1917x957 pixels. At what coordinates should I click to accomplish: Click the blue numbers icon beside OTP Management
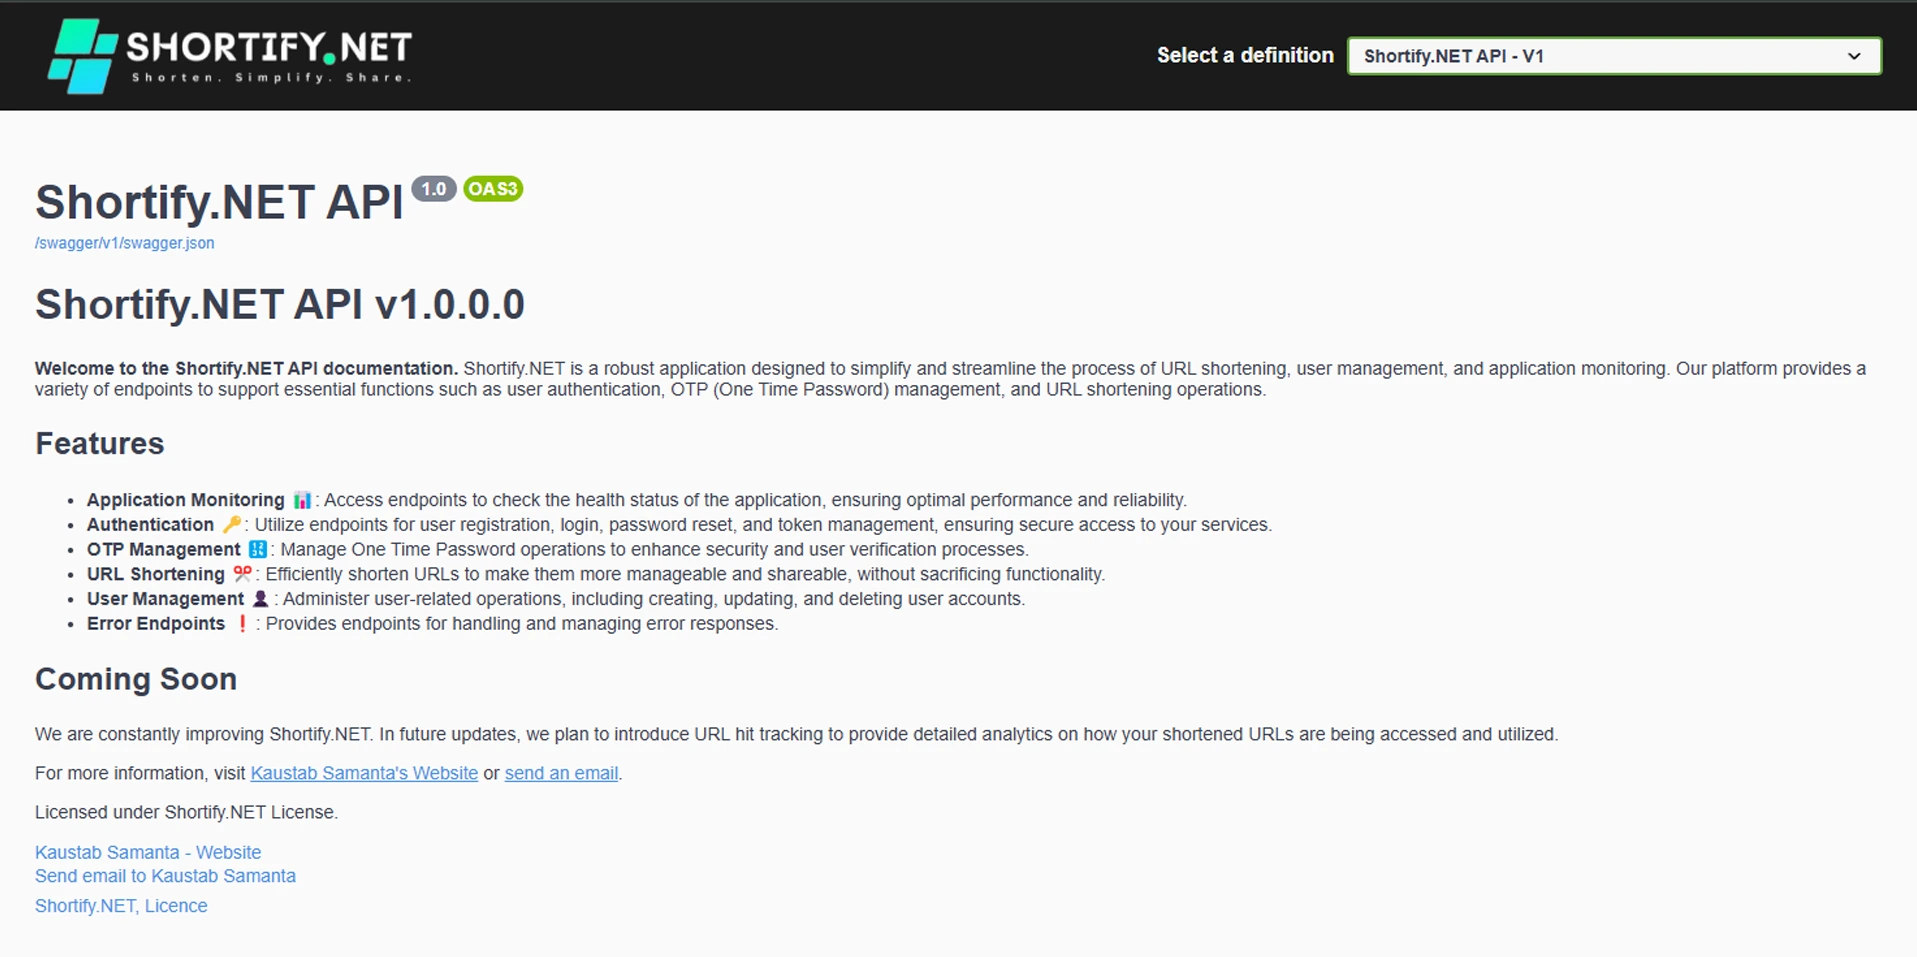click(x=257, y=549)
